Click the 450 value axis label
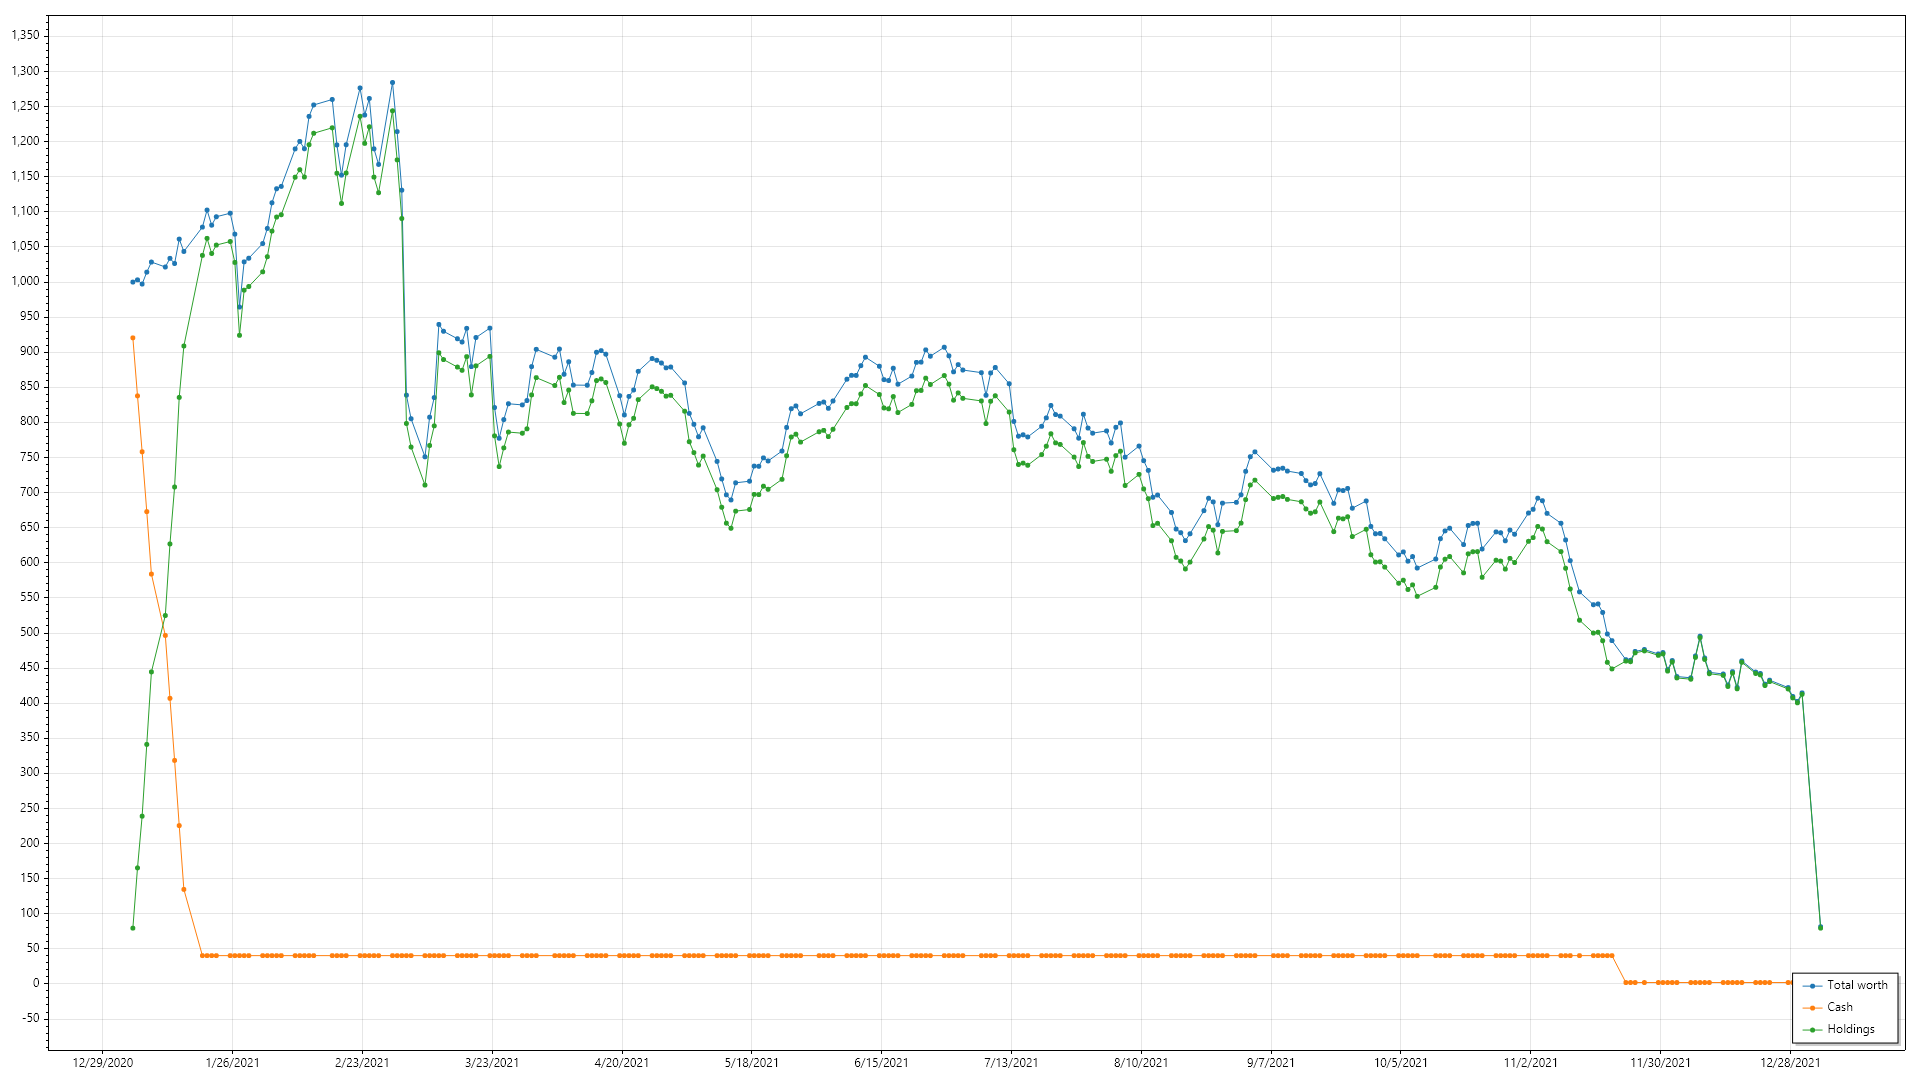Screen dimensions: 1920x1080 coord(30,667)
